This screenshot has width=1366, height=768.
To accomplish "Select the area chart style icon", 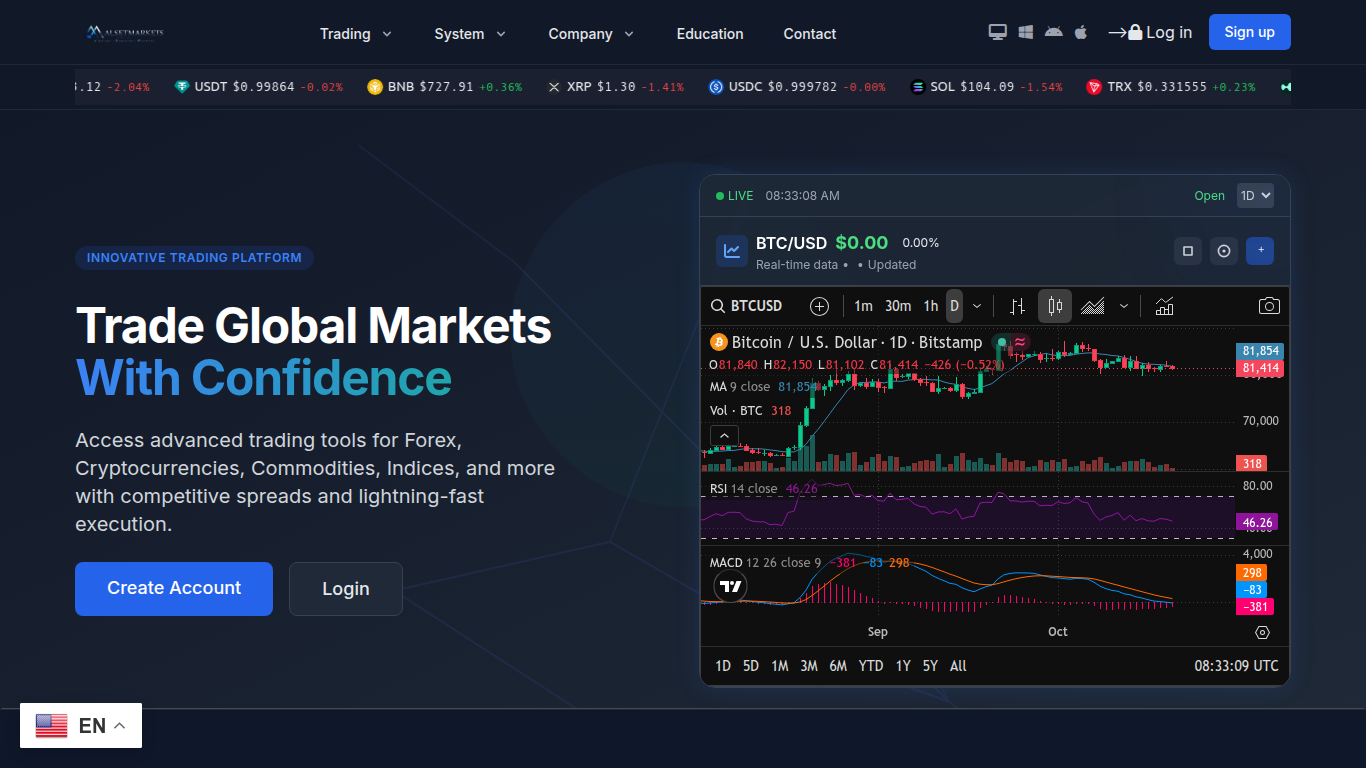I will click(x=1093, y=306).
